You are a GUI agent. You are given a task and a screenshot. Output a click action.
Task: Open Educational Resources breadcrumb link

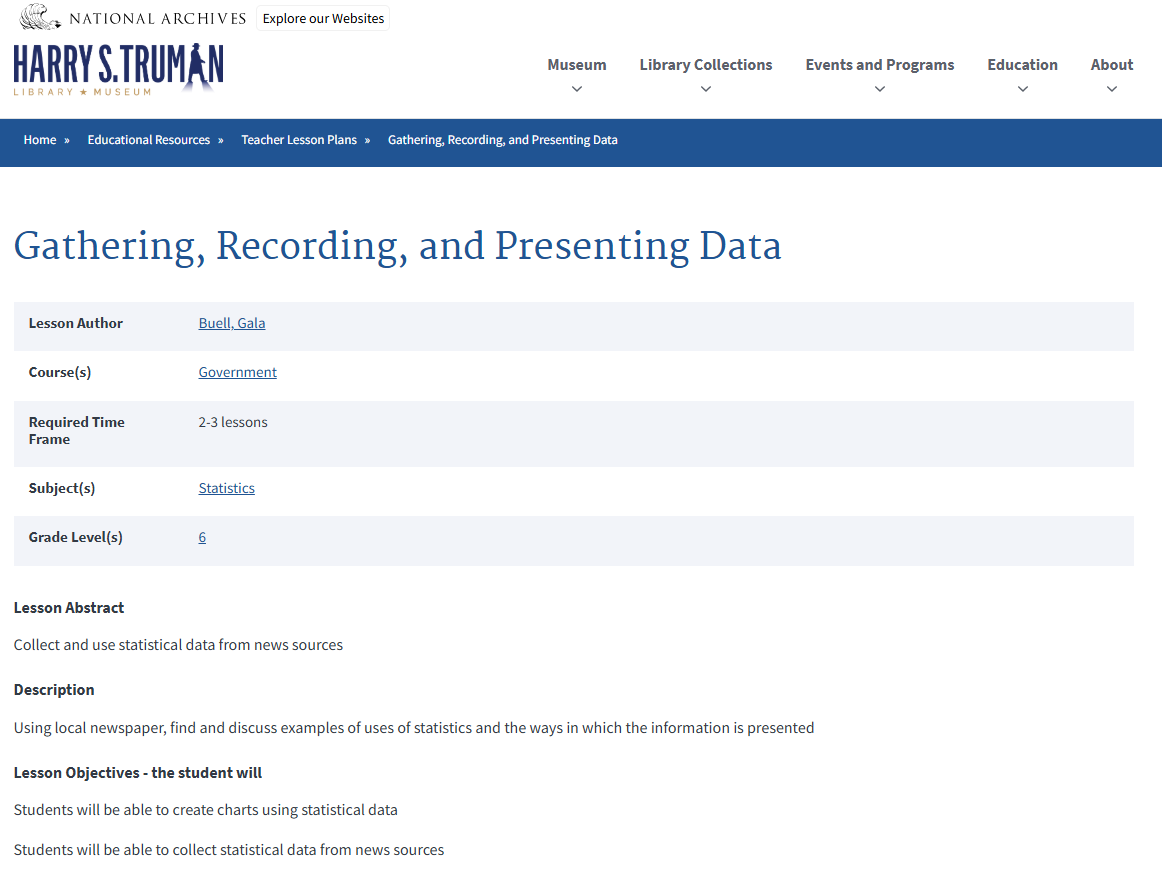pos(147,139)
